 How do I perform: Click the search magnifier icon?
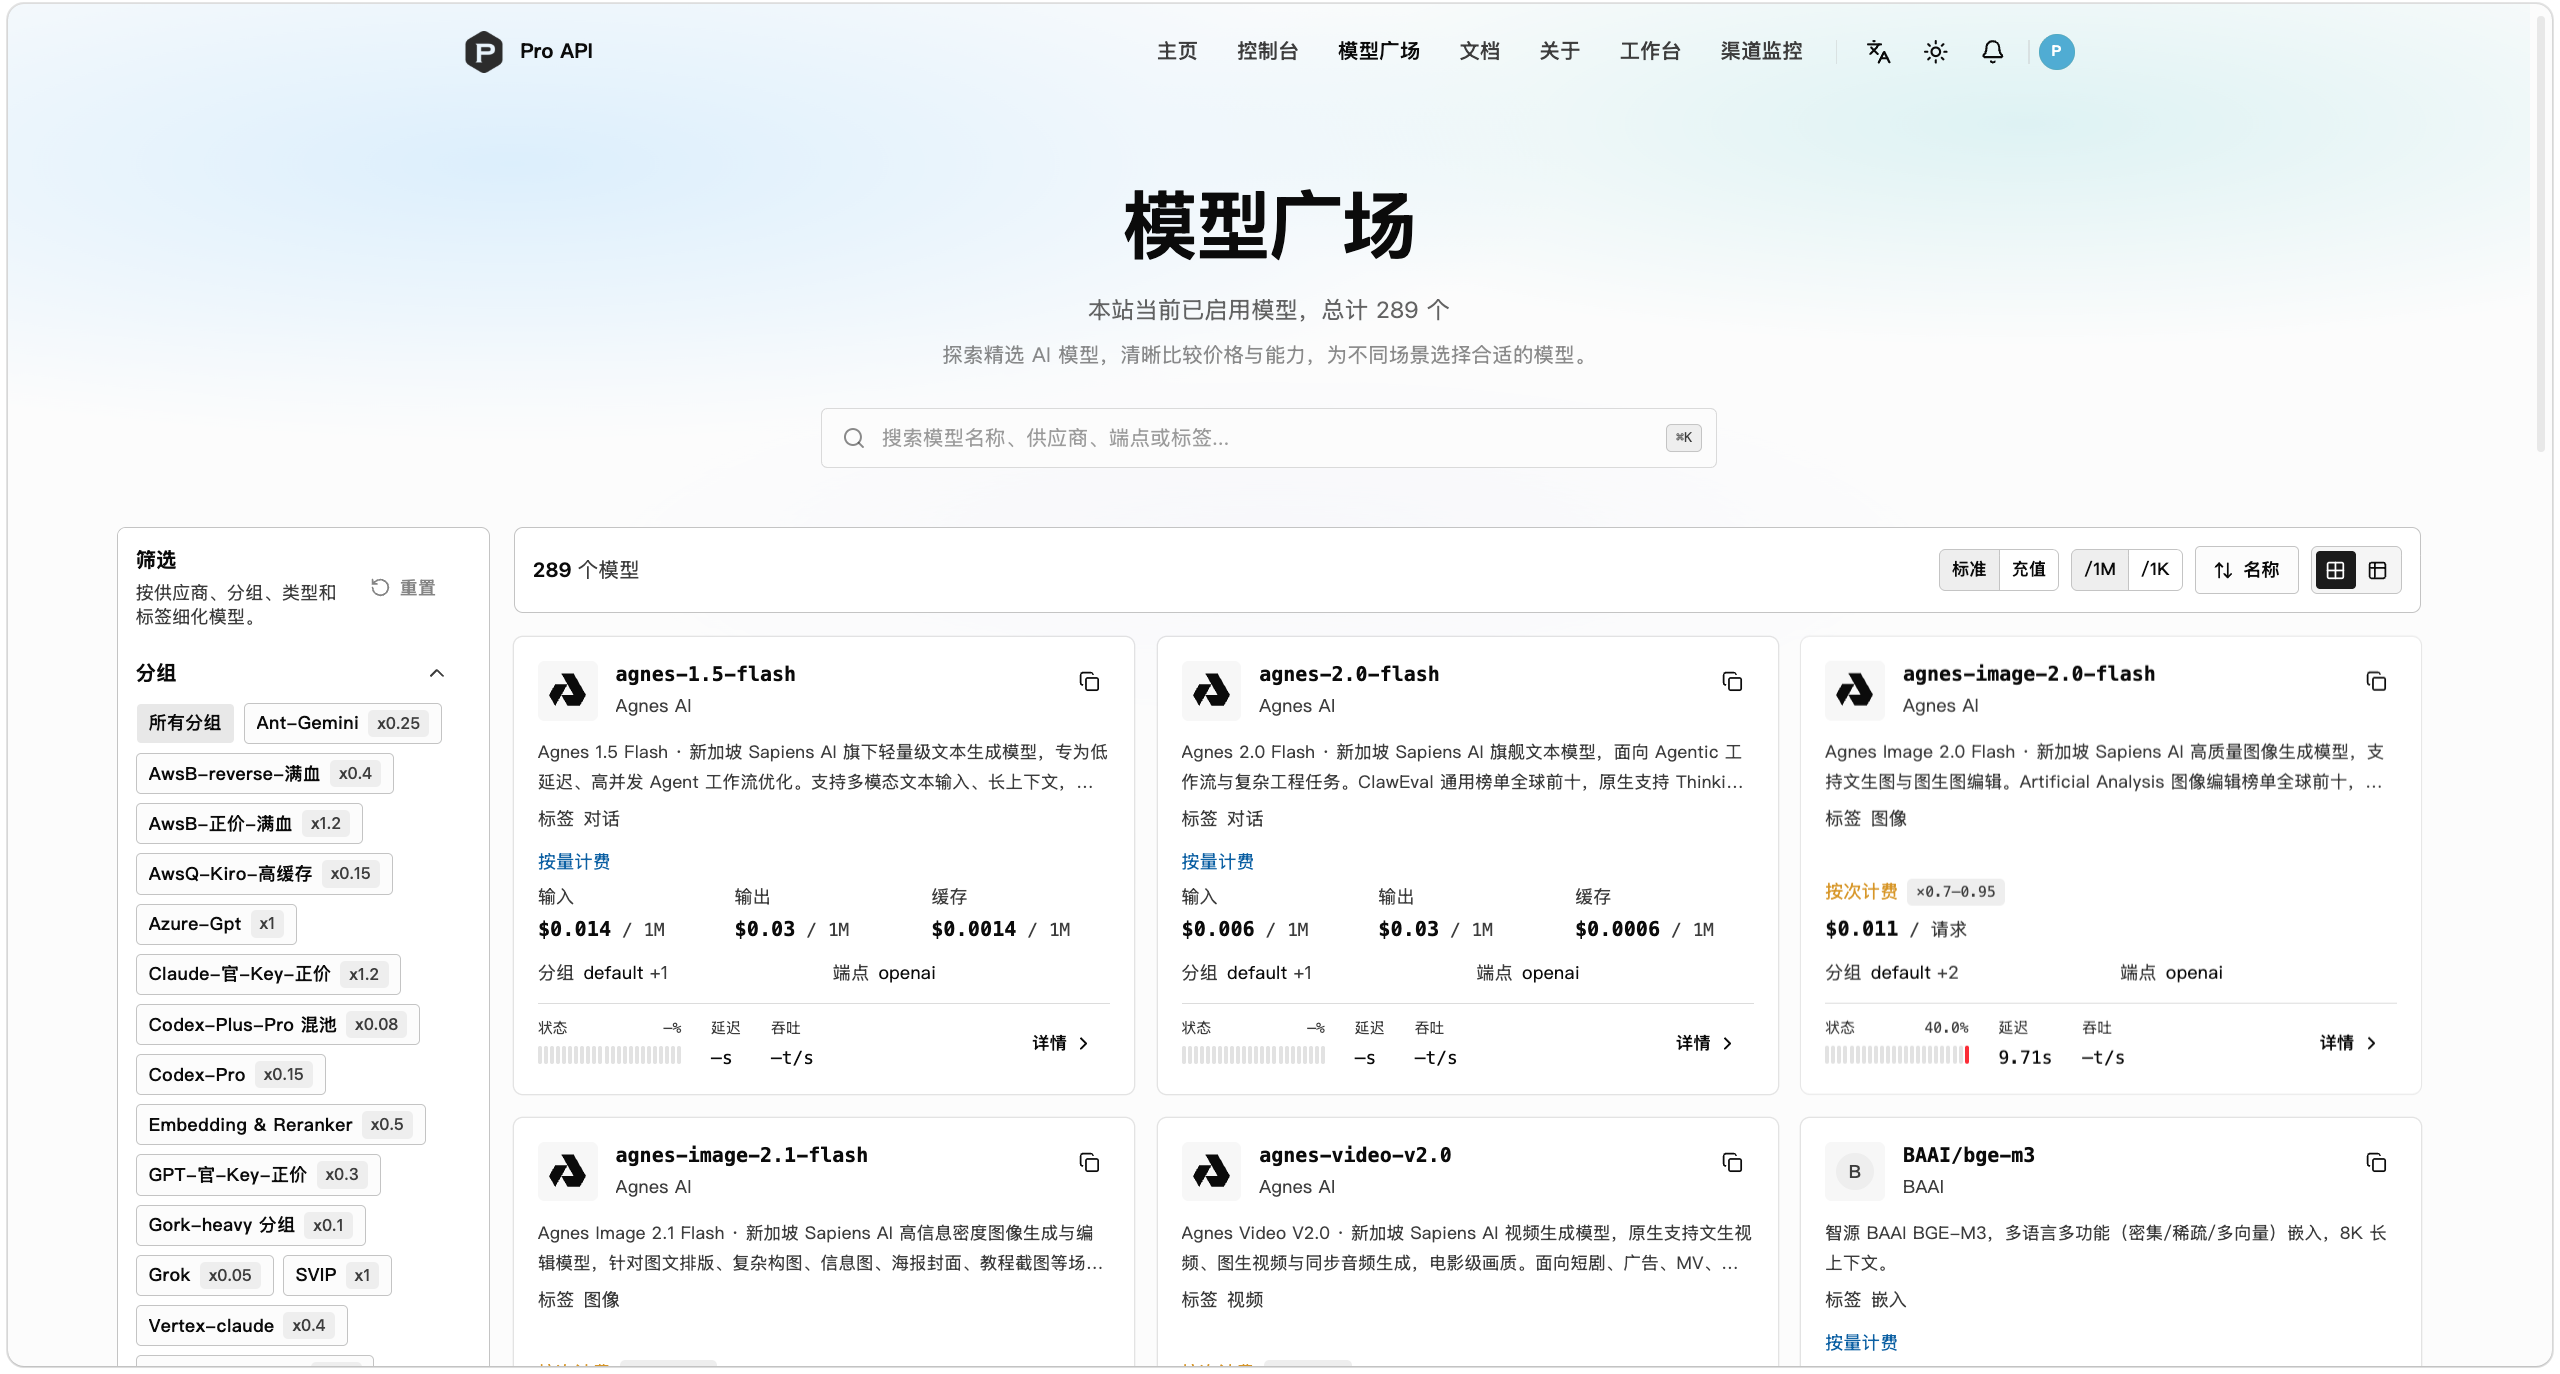coord(853,438)
